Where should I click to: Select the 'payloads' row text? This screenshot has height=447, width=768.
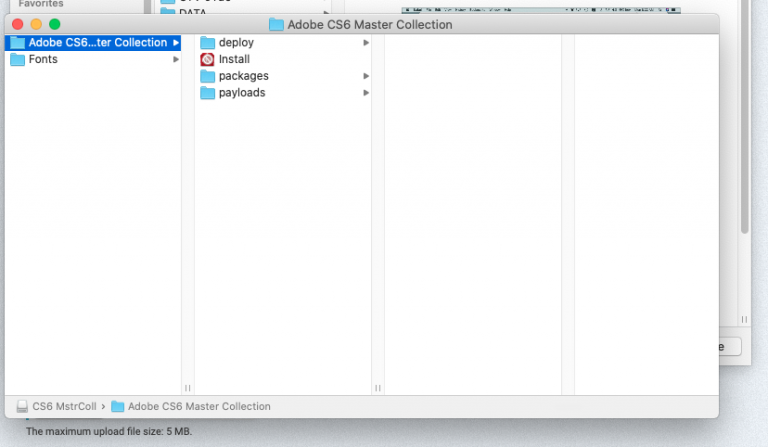pos(242,93)
